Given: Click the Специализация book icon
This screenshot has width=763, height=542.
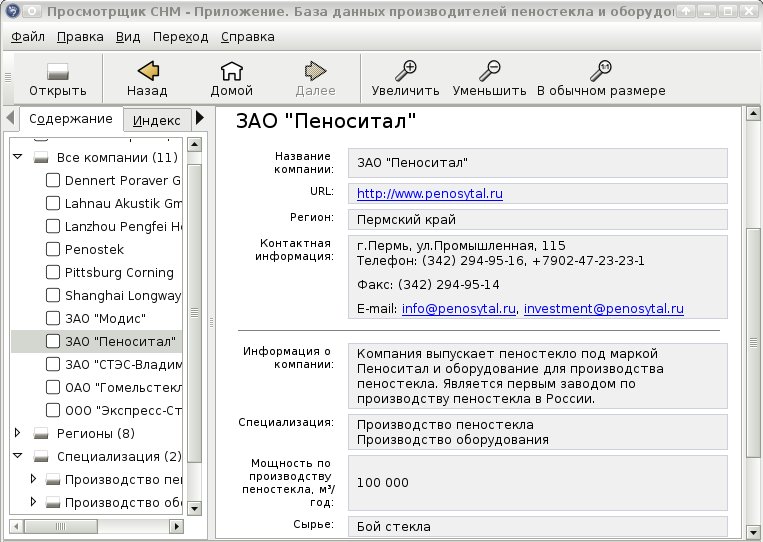Looking at the screenshot, I should pos(41,456).
